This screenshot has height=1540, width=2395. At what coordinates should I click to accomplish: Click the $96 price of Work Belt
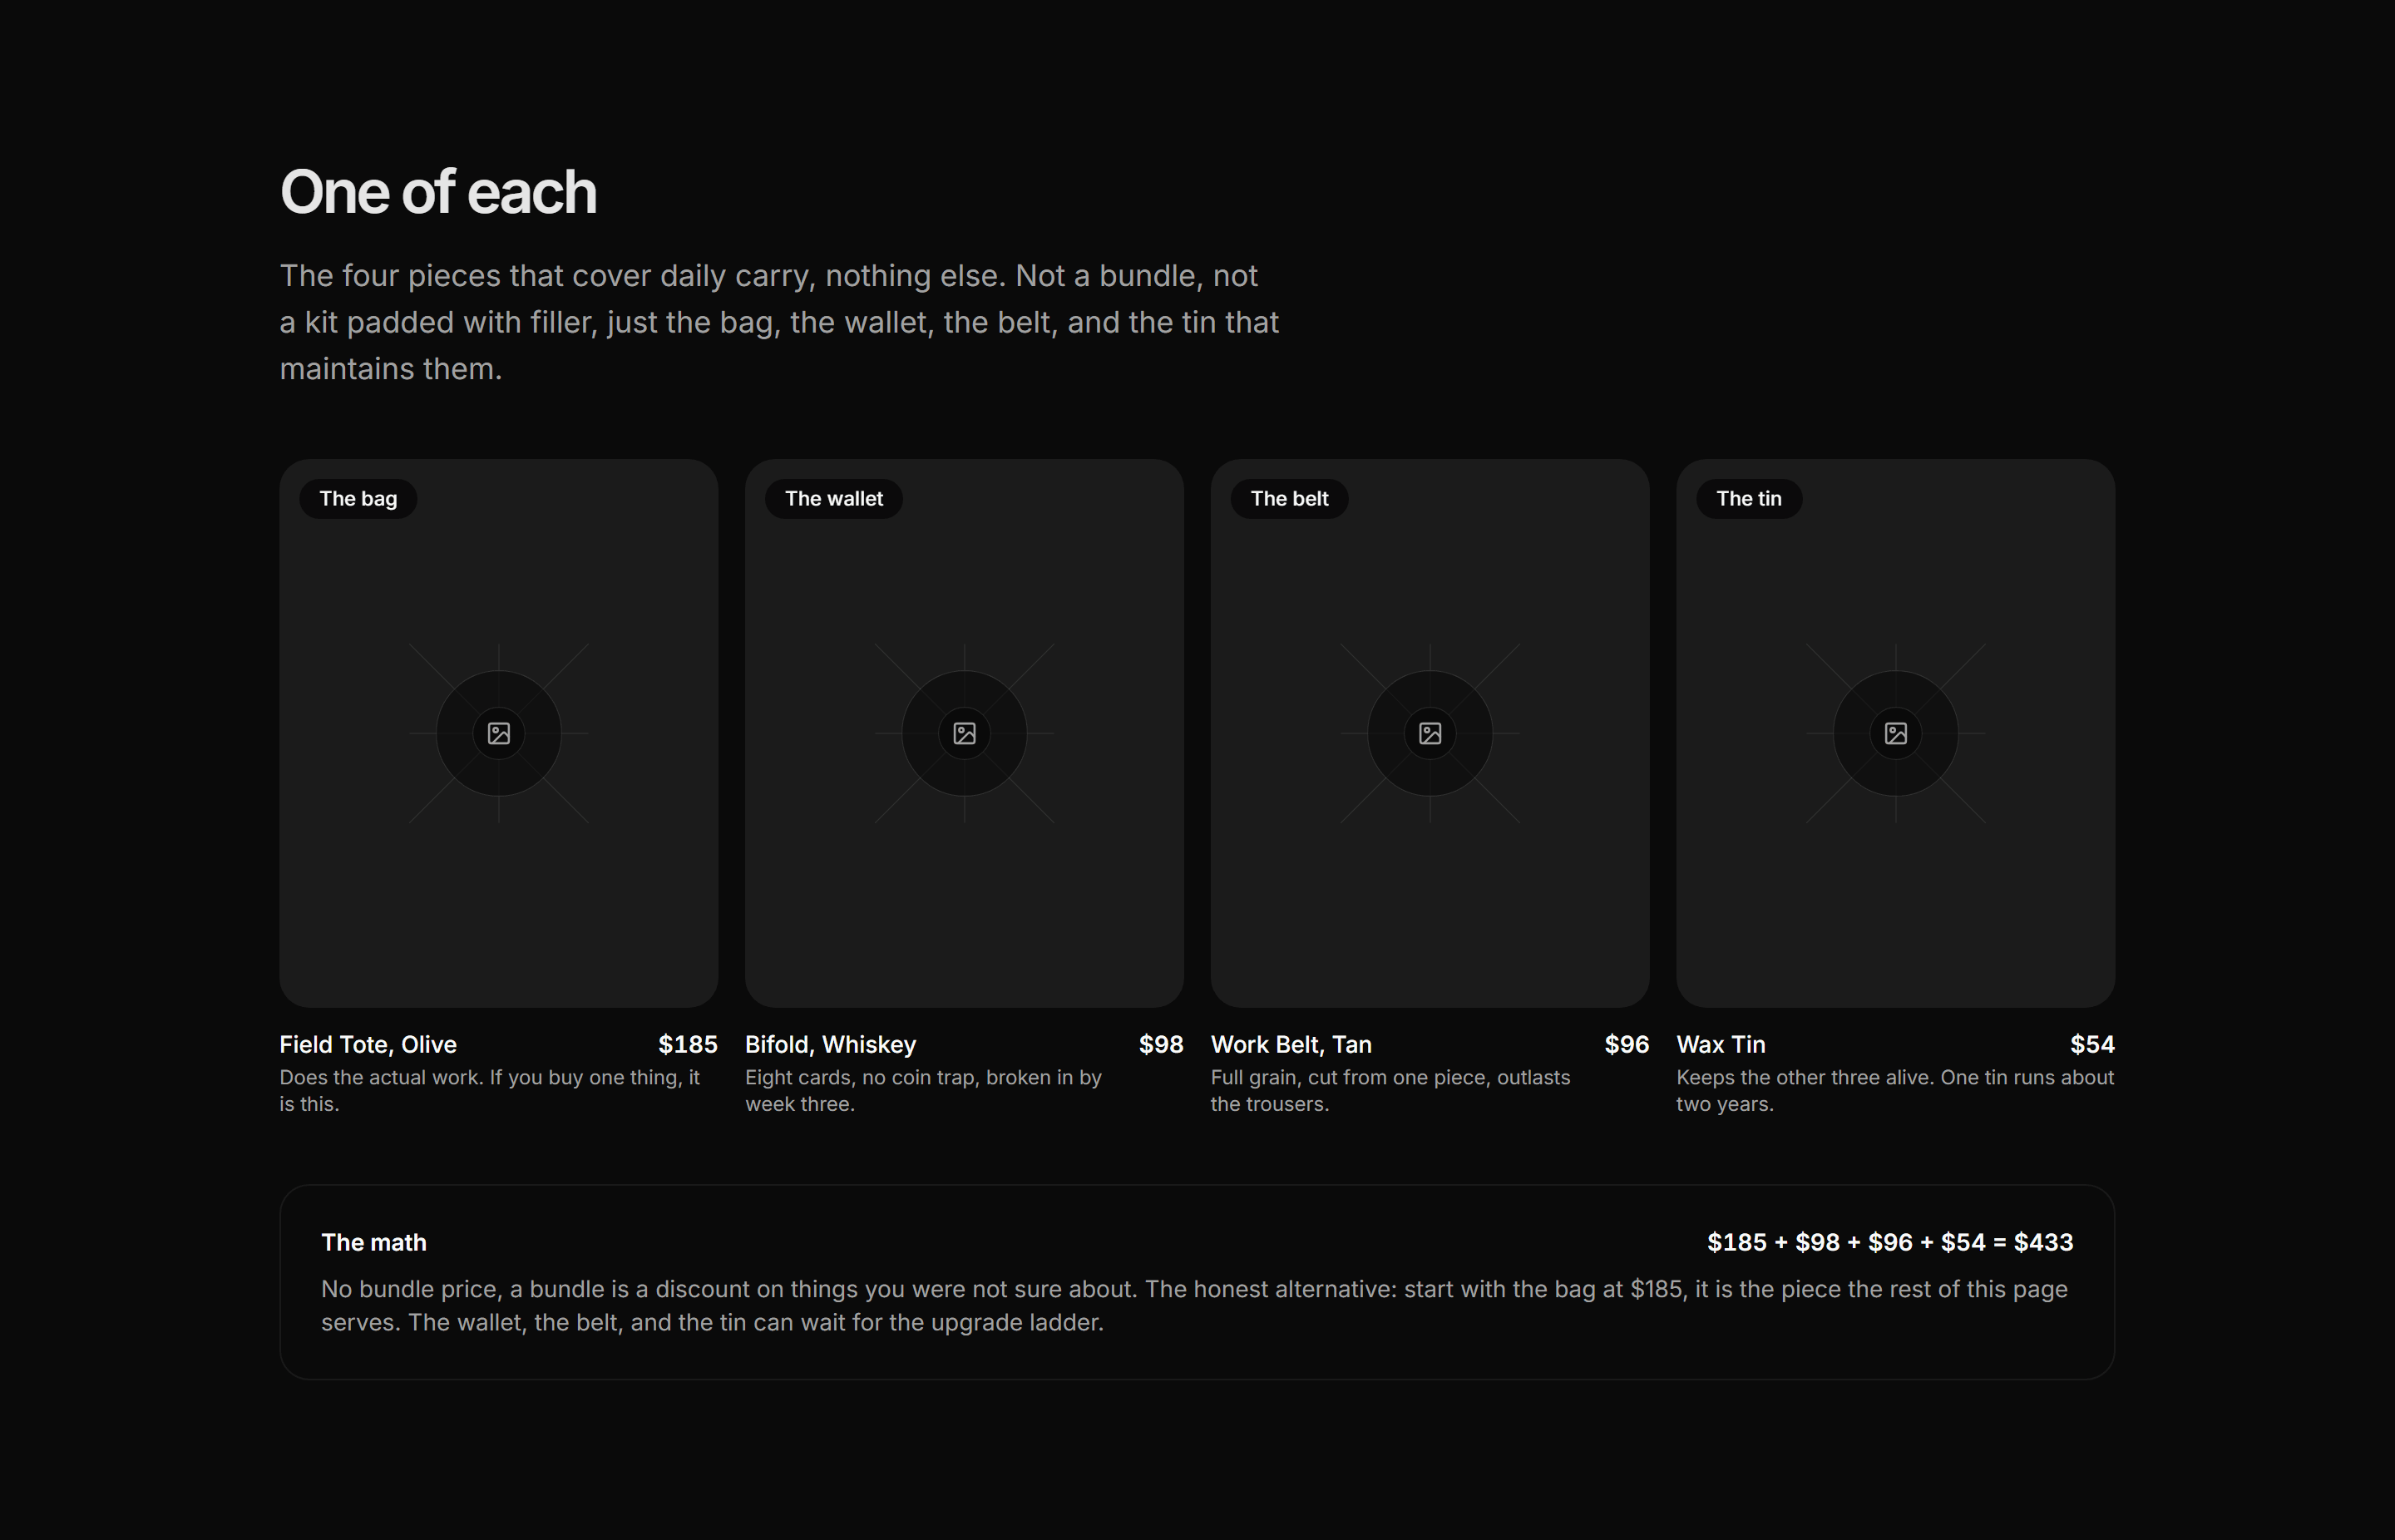1627,1044
